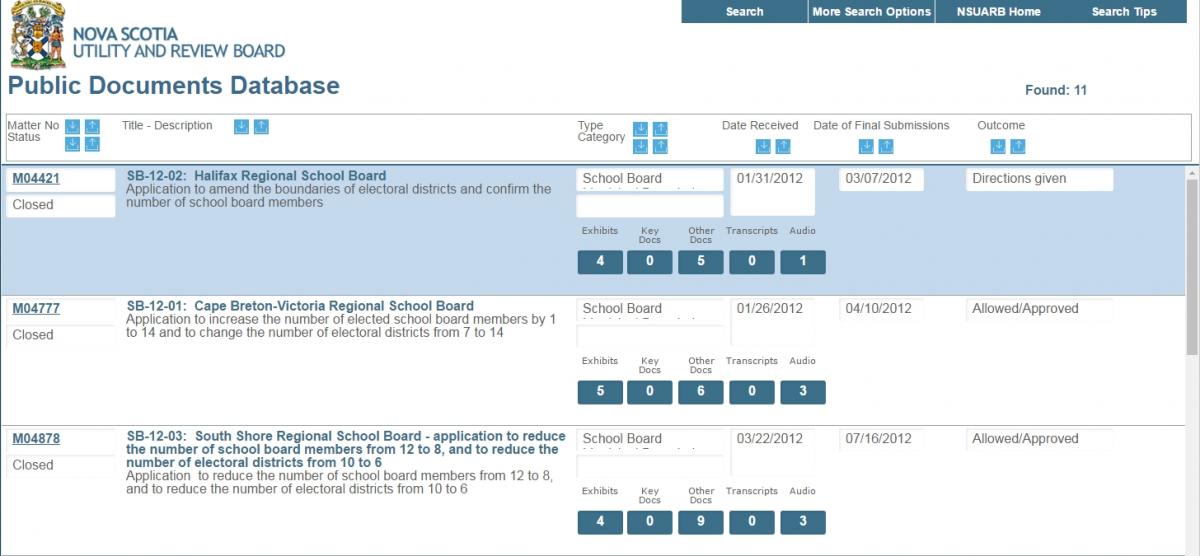Image resolution: width=1200 pixels, height=556 pixels.
Task: Click the Directions given outcome field
Action: tap(1039, 179)
